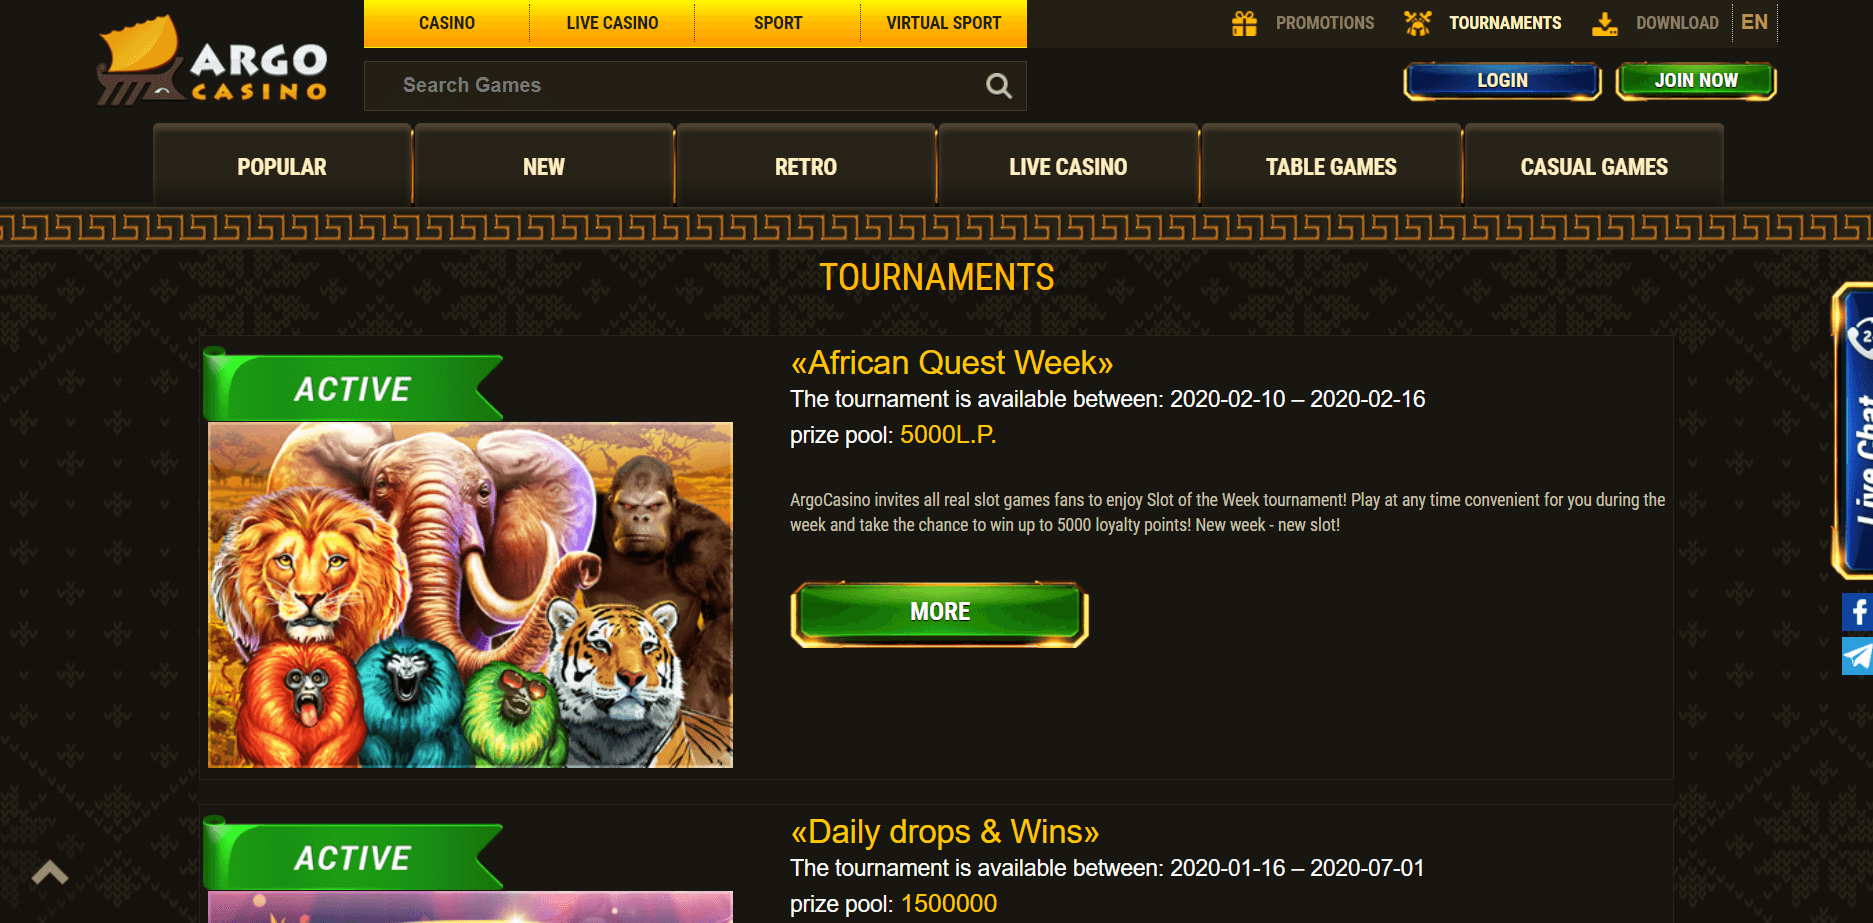Click the Login button
The image size is (1873, 923).
click(1502, 80)
